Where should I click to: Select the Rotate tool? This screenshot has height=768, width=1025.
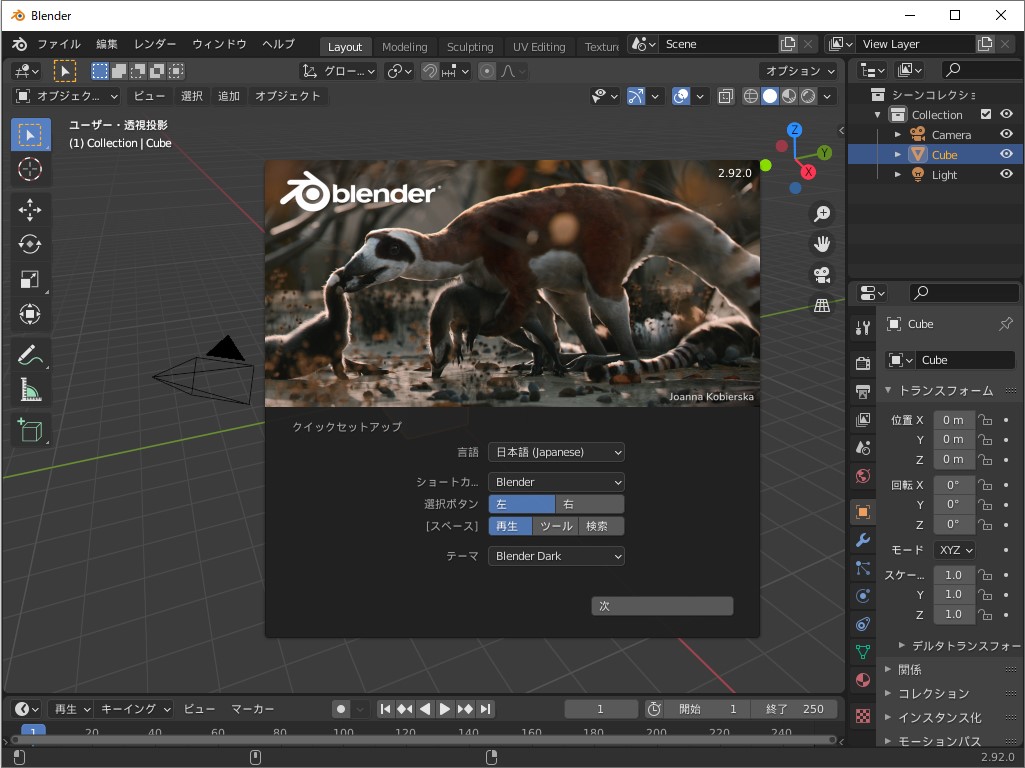tap(30, 244)
